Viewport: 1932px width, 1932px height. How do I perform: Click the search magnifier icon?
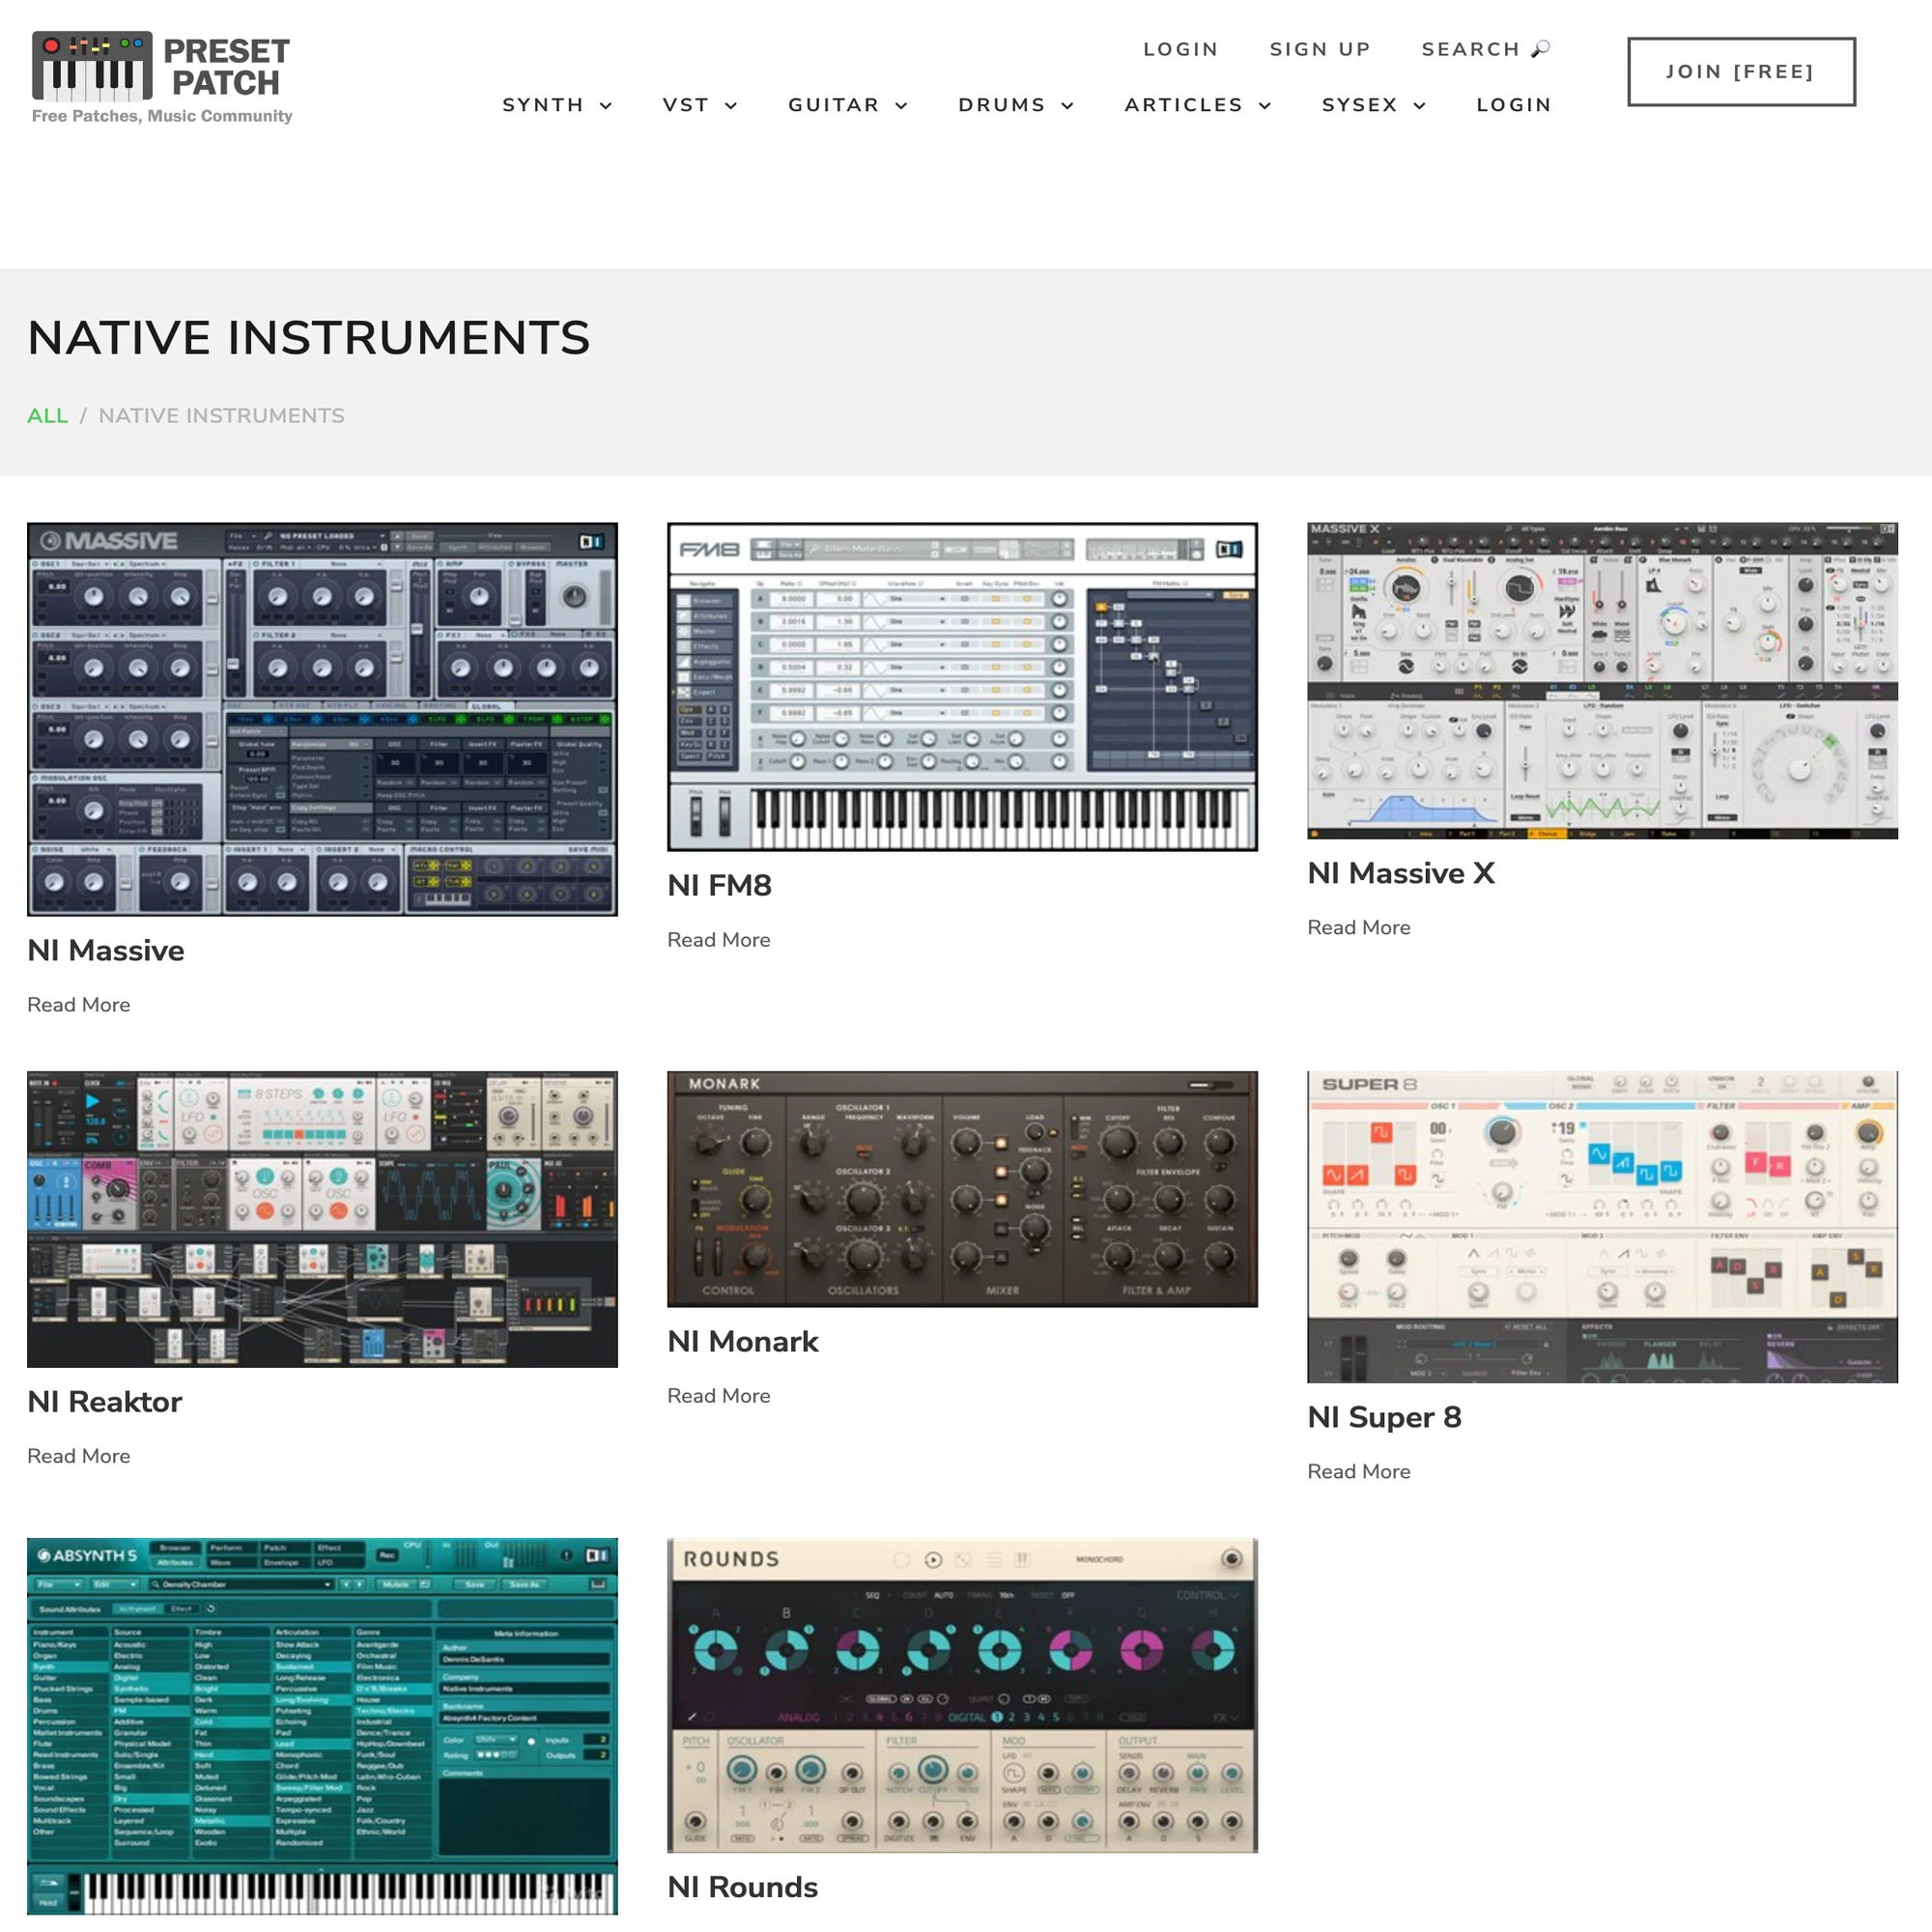click(1541, 49)
